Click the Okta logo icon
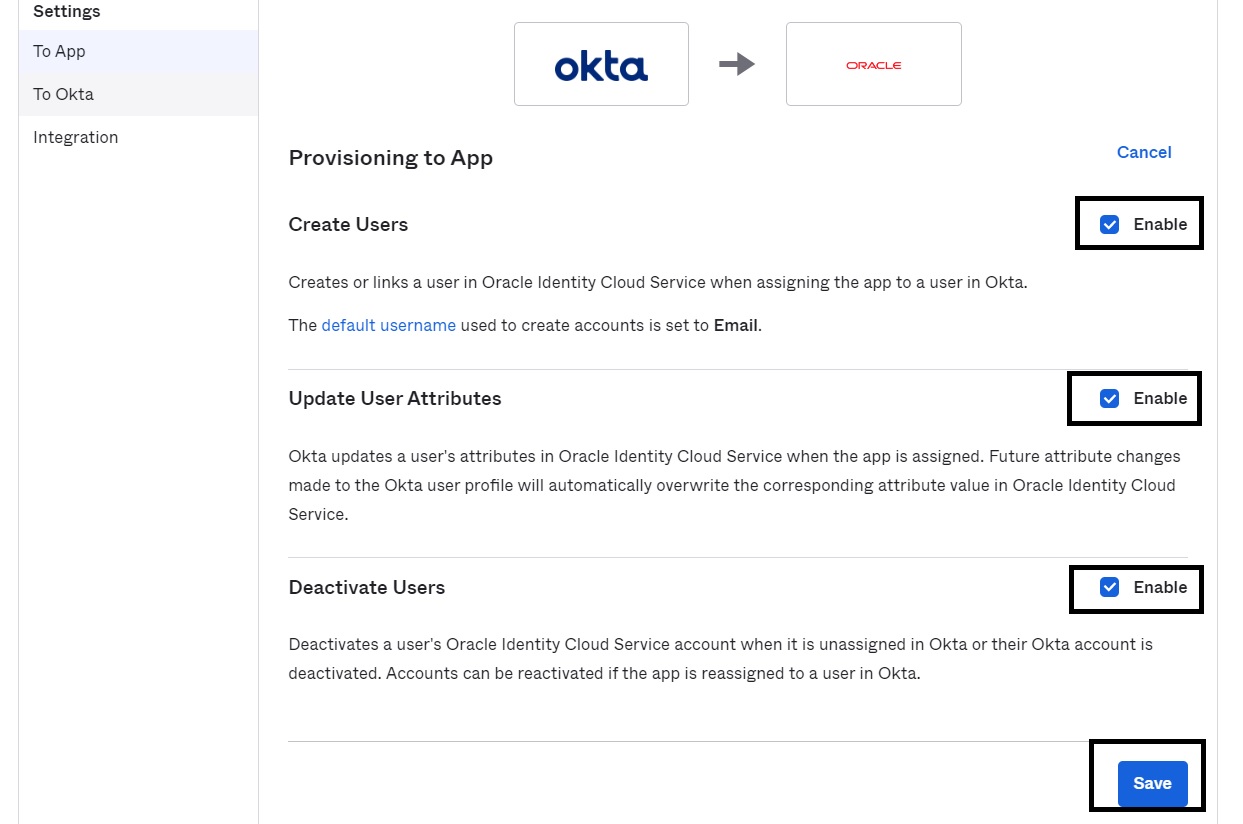Viewport: 1243px width, 824px height. tap(600, 63)
